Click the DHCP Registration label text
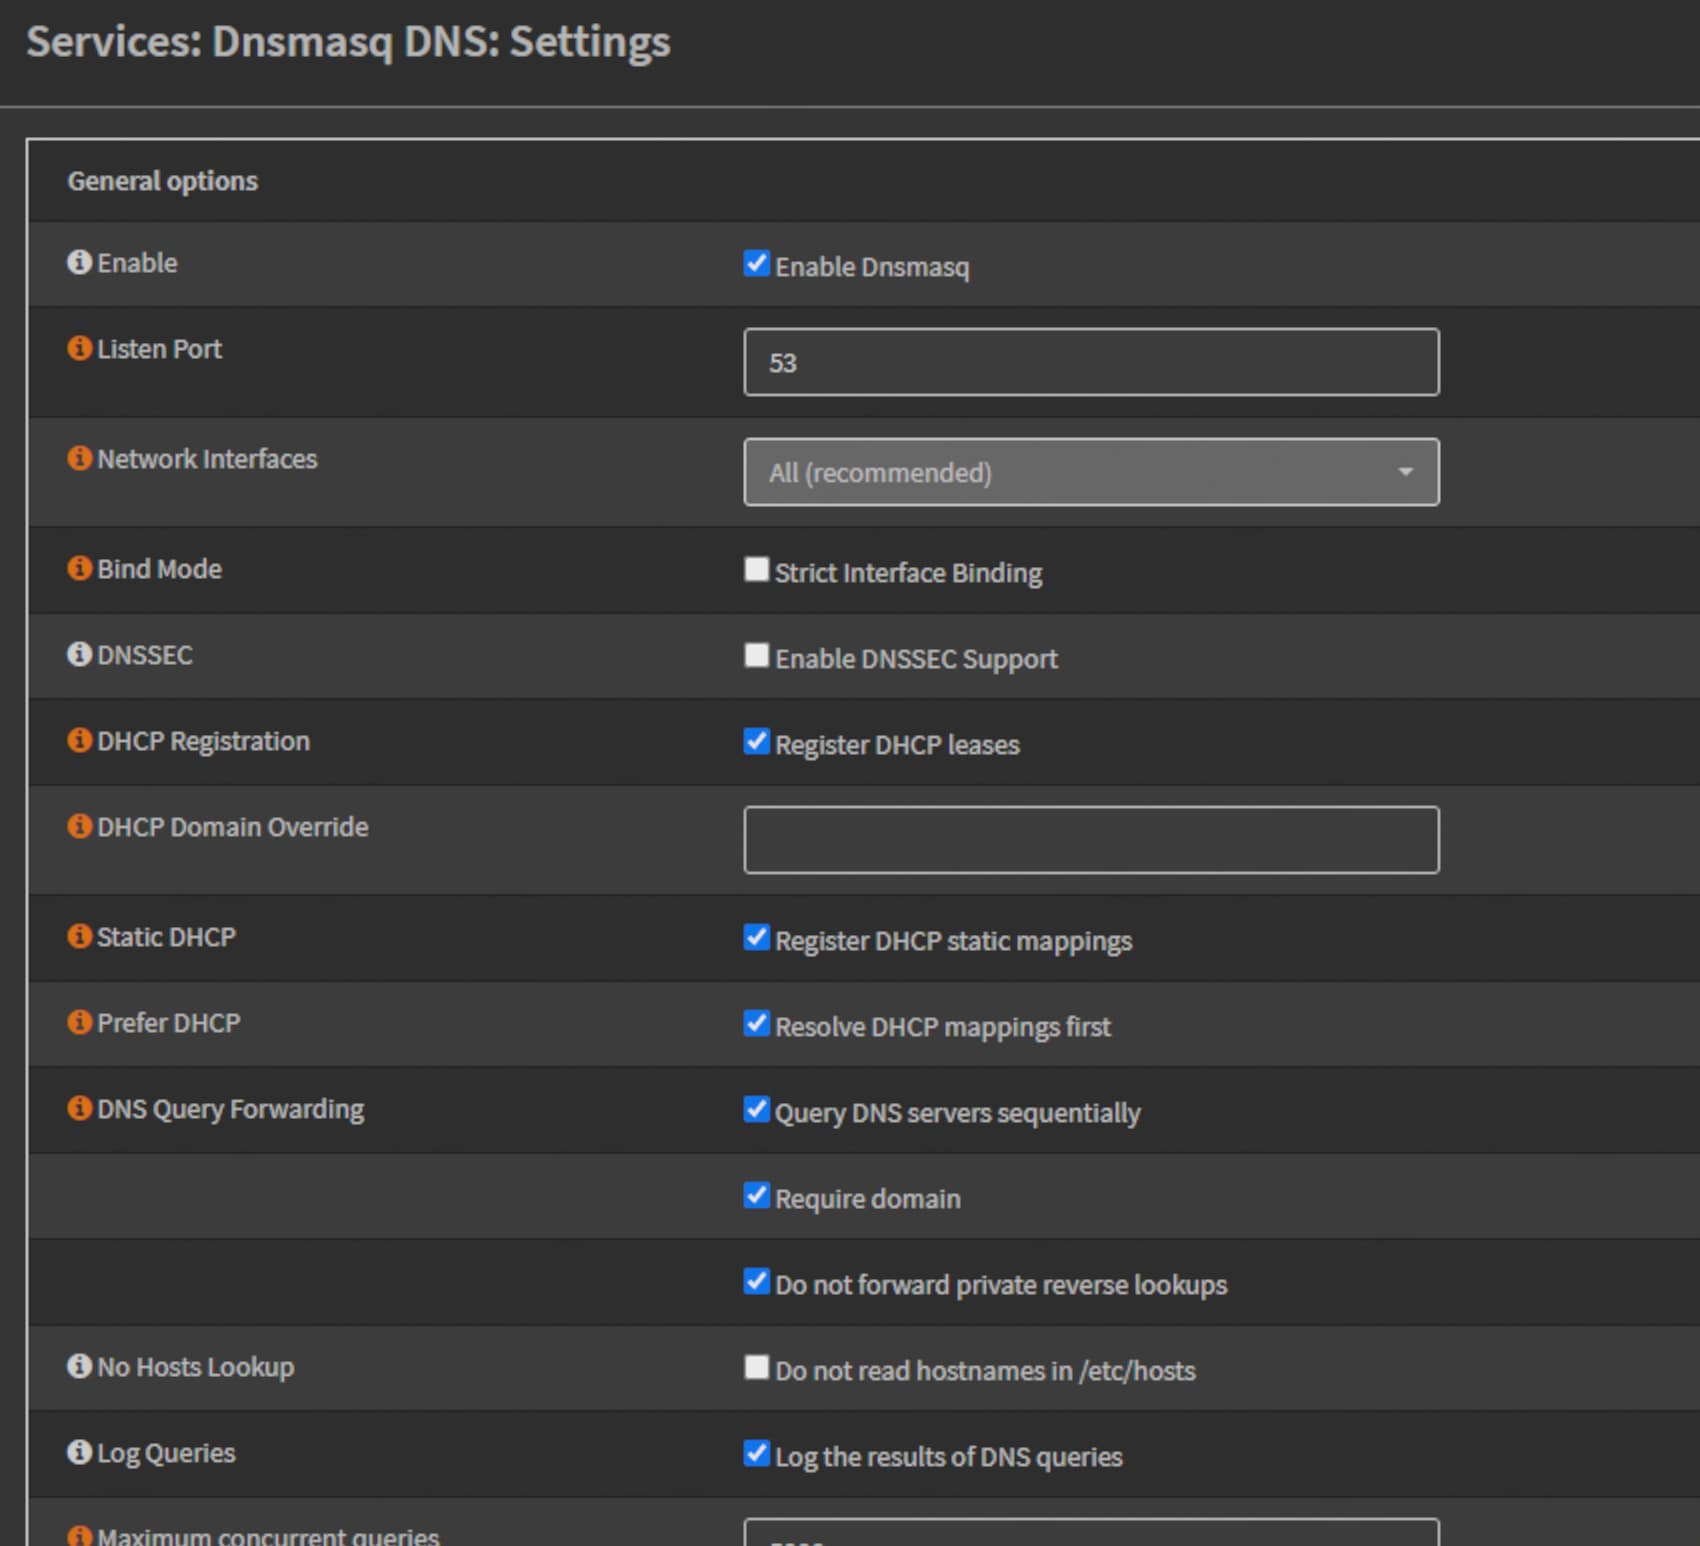 pos(203,741)
